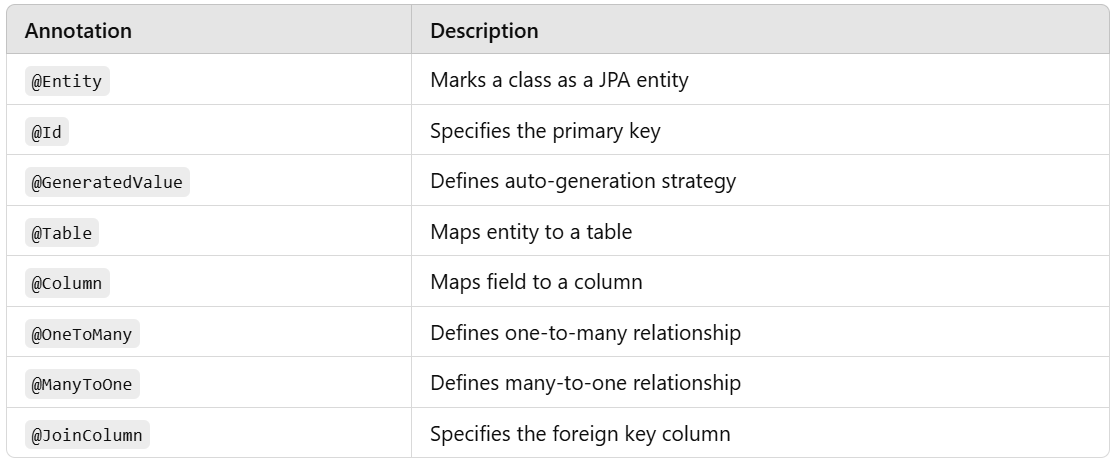
Task: Select the @GeneratedValue code label
Action: [107, 182]
